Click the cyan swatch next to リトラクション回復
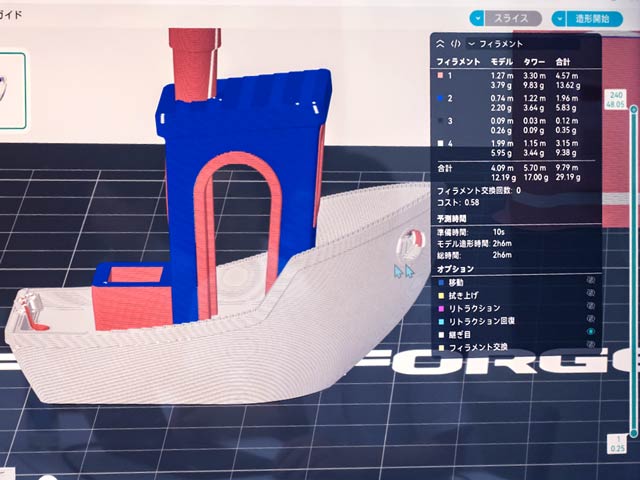This screenshot has width=640, height=480. (441, 322)
